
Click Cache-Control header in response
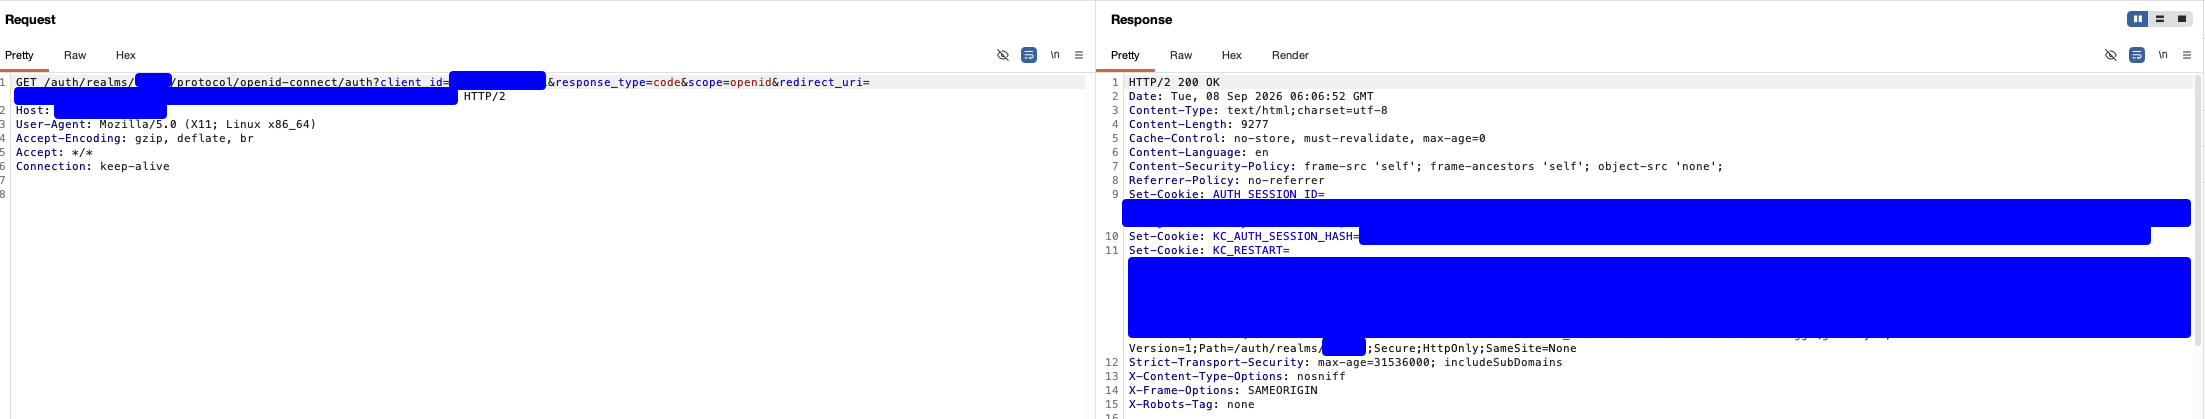1307,138
